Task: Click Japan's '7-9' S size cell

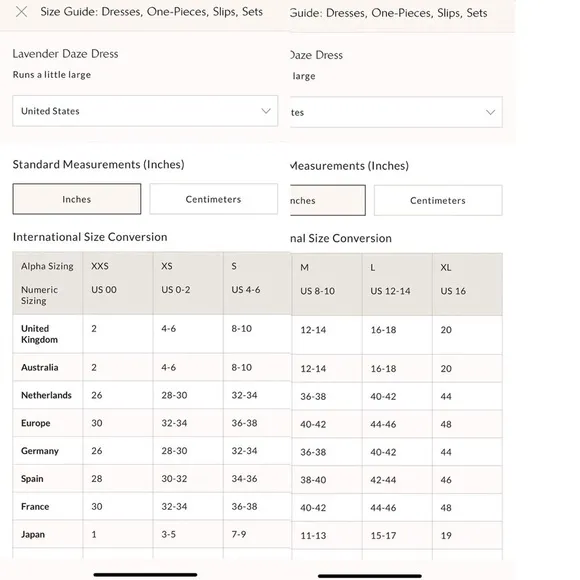Action: coord(239,535)
